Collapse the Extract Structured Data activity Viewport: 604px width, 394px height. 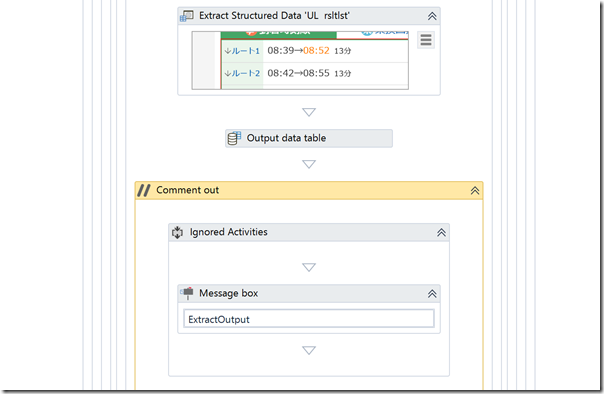(432, 16)
